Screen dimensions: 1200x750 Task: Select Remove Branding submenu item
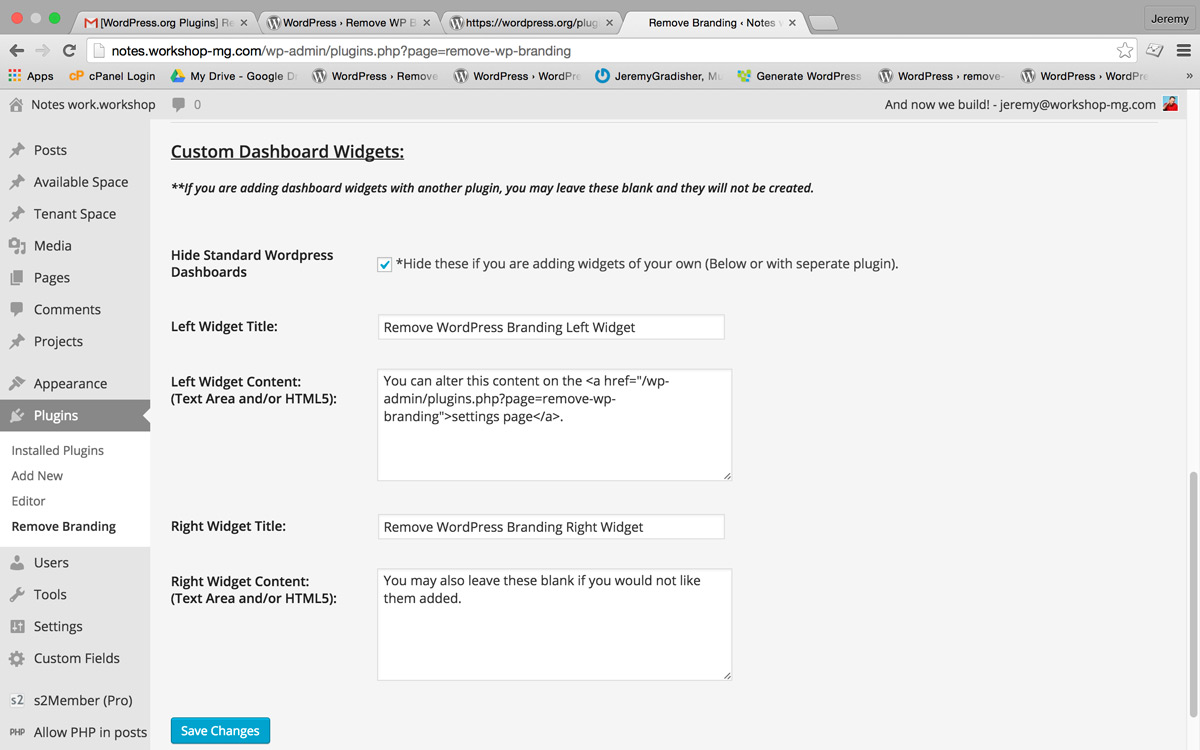[x=64, y=526]
